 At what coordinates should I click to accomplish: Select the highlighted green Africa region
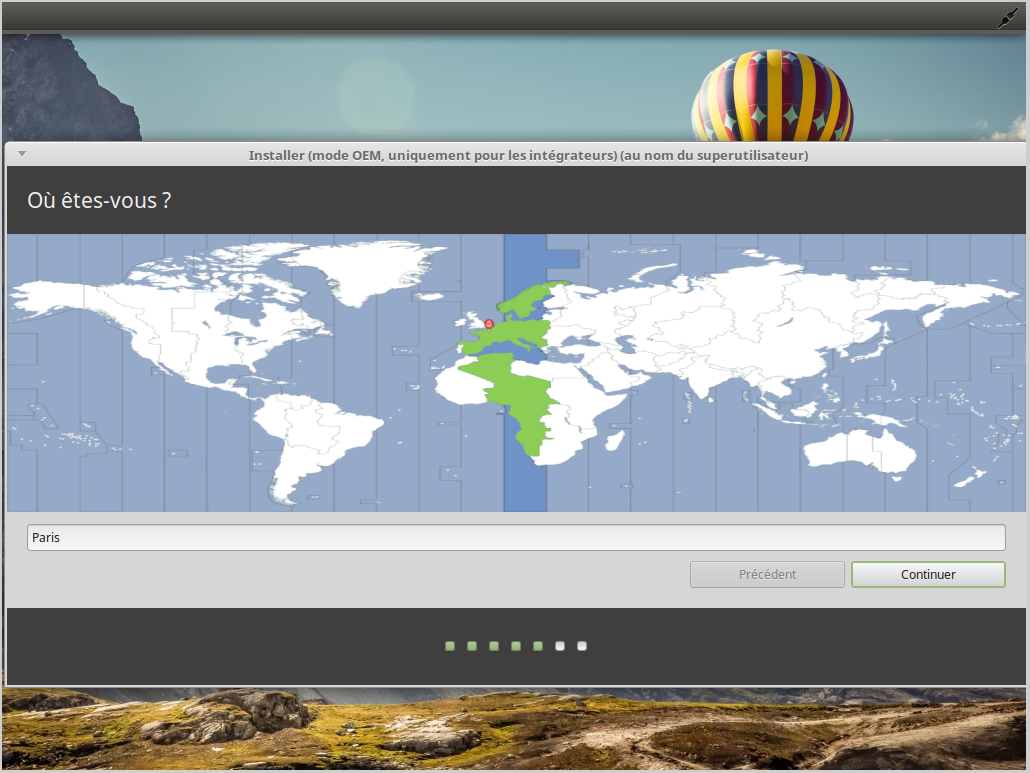pos(520,400)
